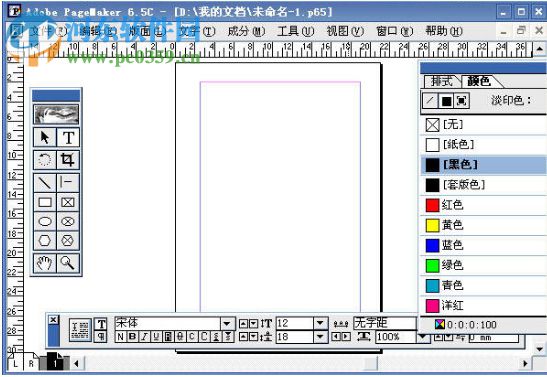
Task: Nudge font size down arrow
Action: (x=253, y=324)
